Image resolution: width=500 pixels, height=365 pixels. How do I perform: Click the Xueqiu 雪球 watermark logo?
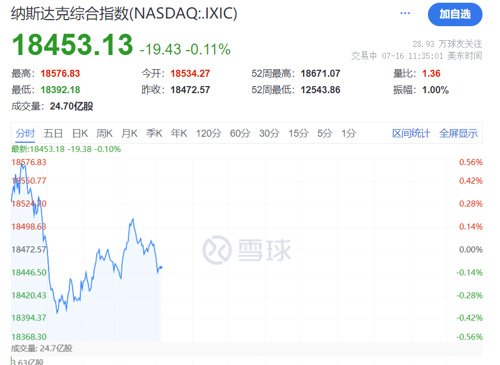(x=247, y=250)
